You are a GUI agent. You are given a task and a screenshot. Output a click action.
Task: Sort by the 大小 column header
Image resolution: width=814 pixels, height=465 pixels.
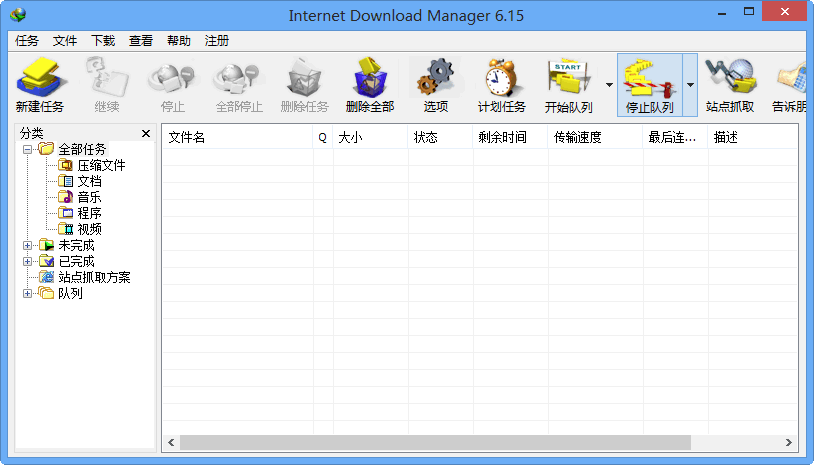coord(371,138)
